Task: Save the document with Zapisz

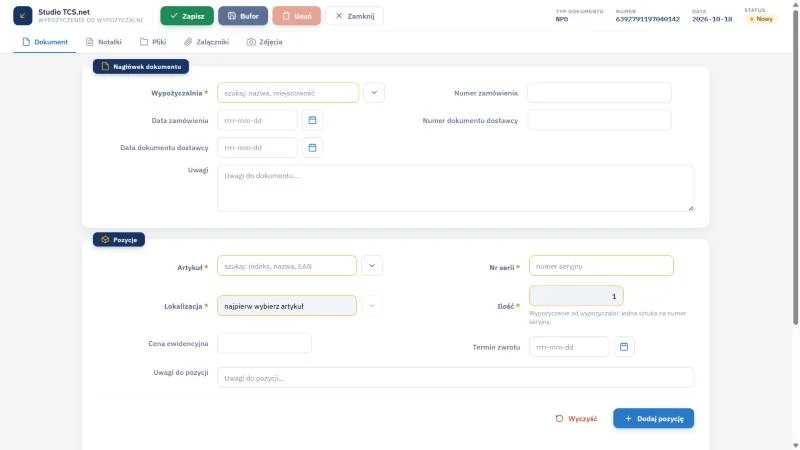Action: 187,16
